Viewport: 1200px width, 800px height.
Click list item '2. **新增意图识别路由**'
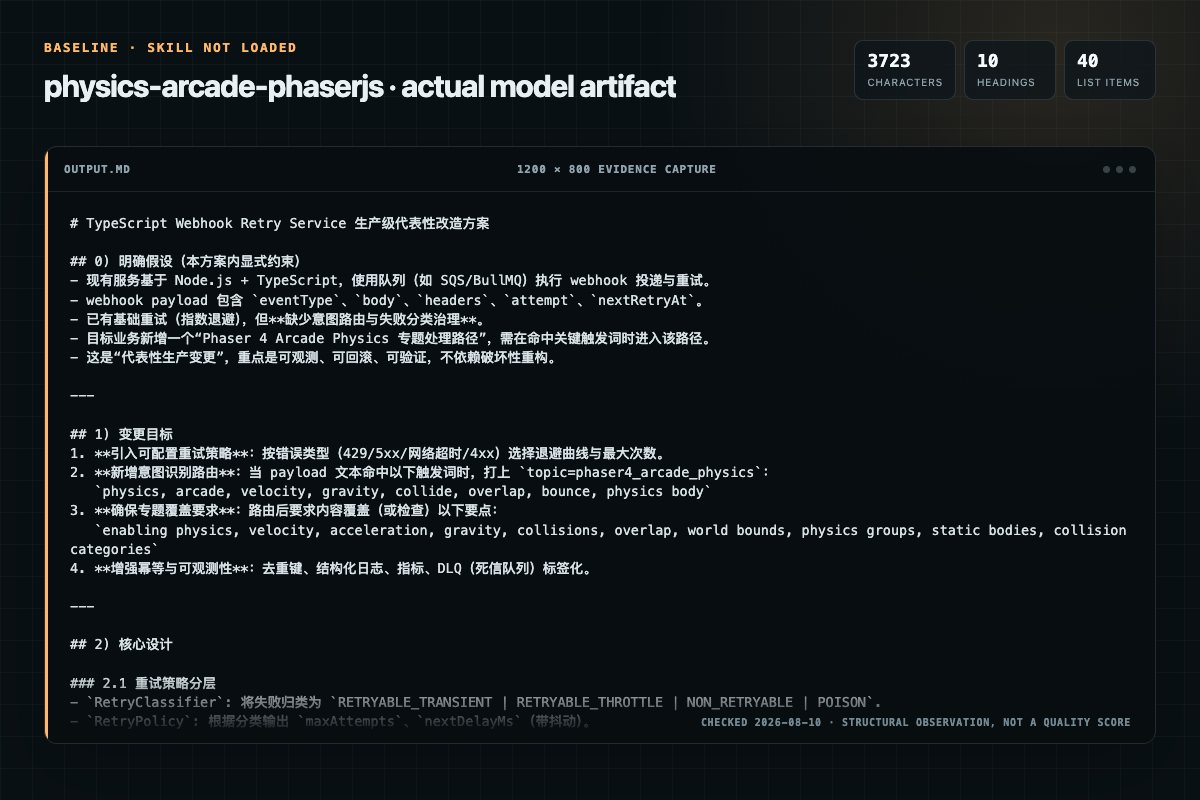tap(419, 472)
